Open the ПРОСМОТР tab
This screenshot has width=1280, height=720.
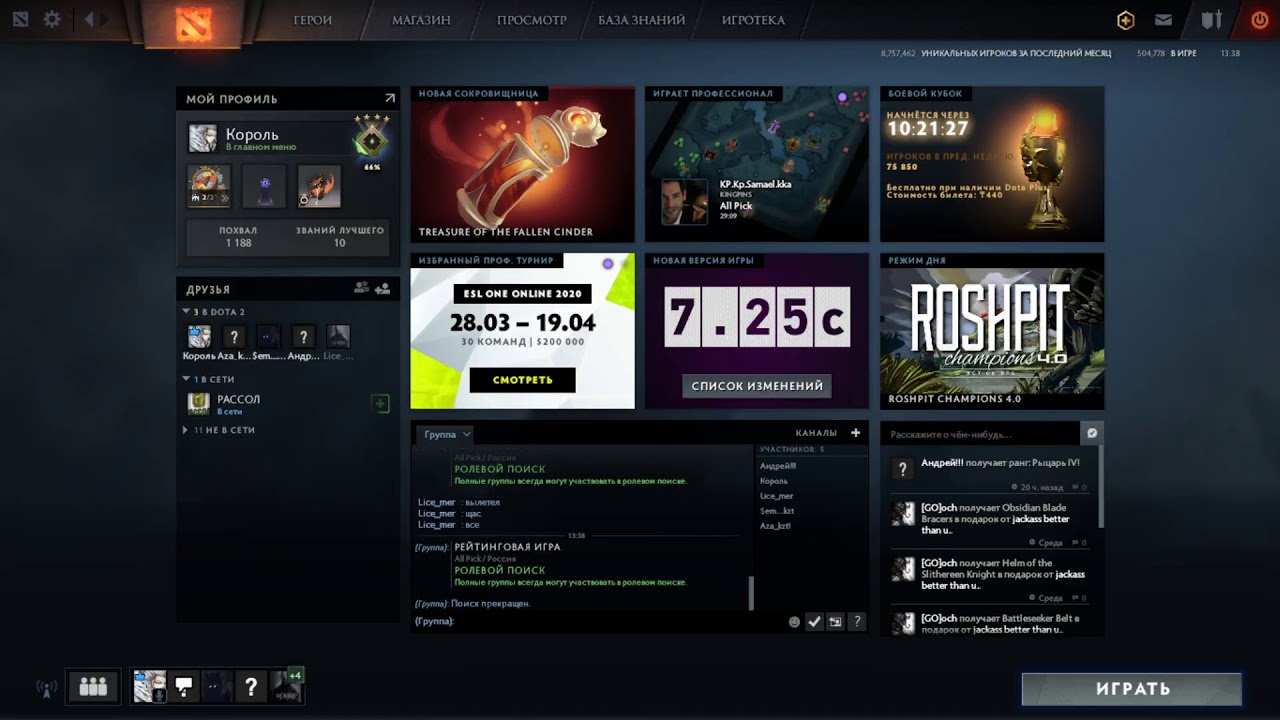[532, 20]
